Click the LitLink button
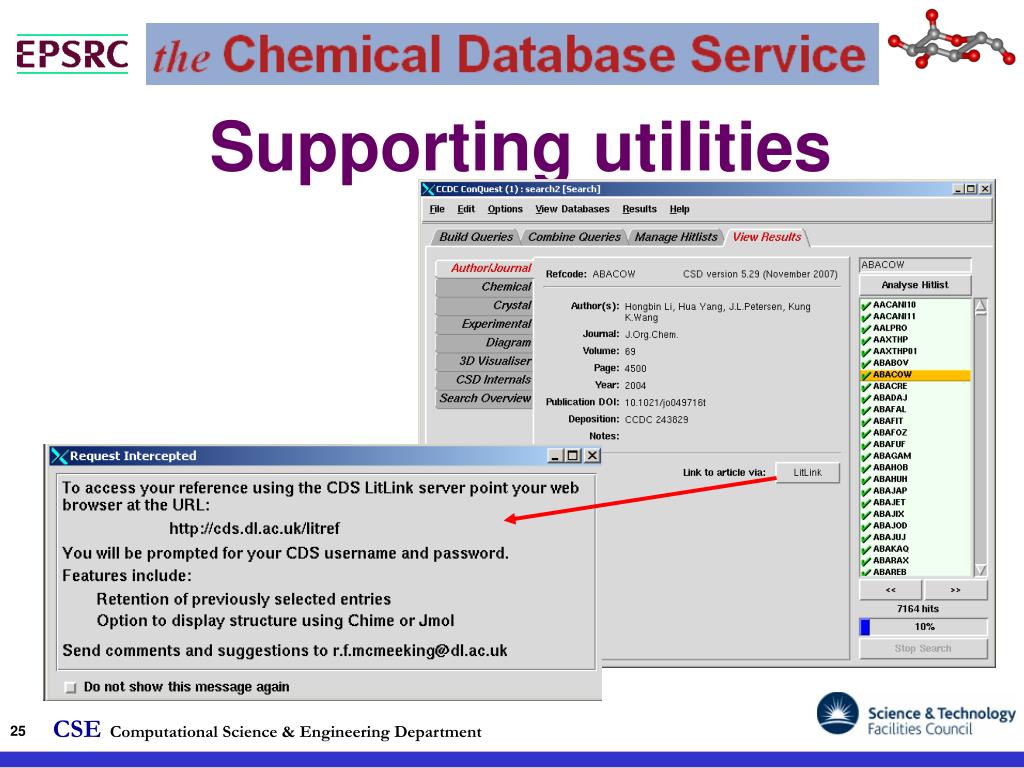The image size is (1024, 768). (807, 472)
